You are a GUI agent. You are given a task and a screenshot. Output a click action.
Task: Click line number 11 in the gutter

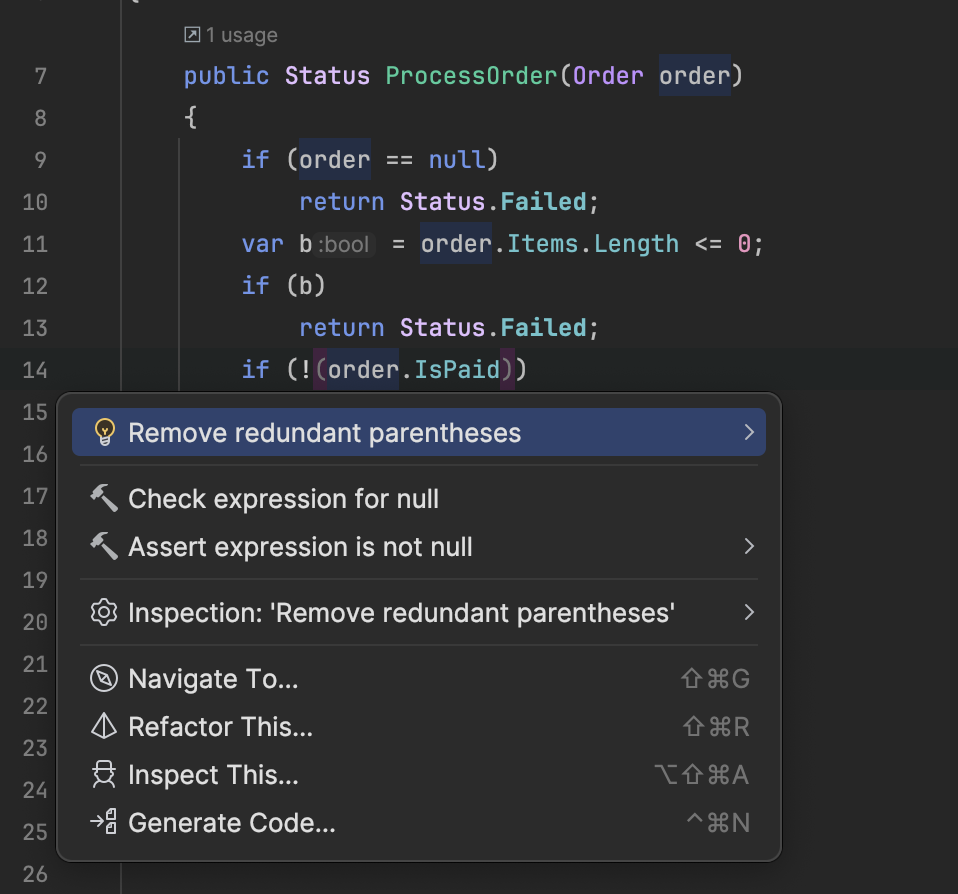pyautogui.click(x=35, y=244)
